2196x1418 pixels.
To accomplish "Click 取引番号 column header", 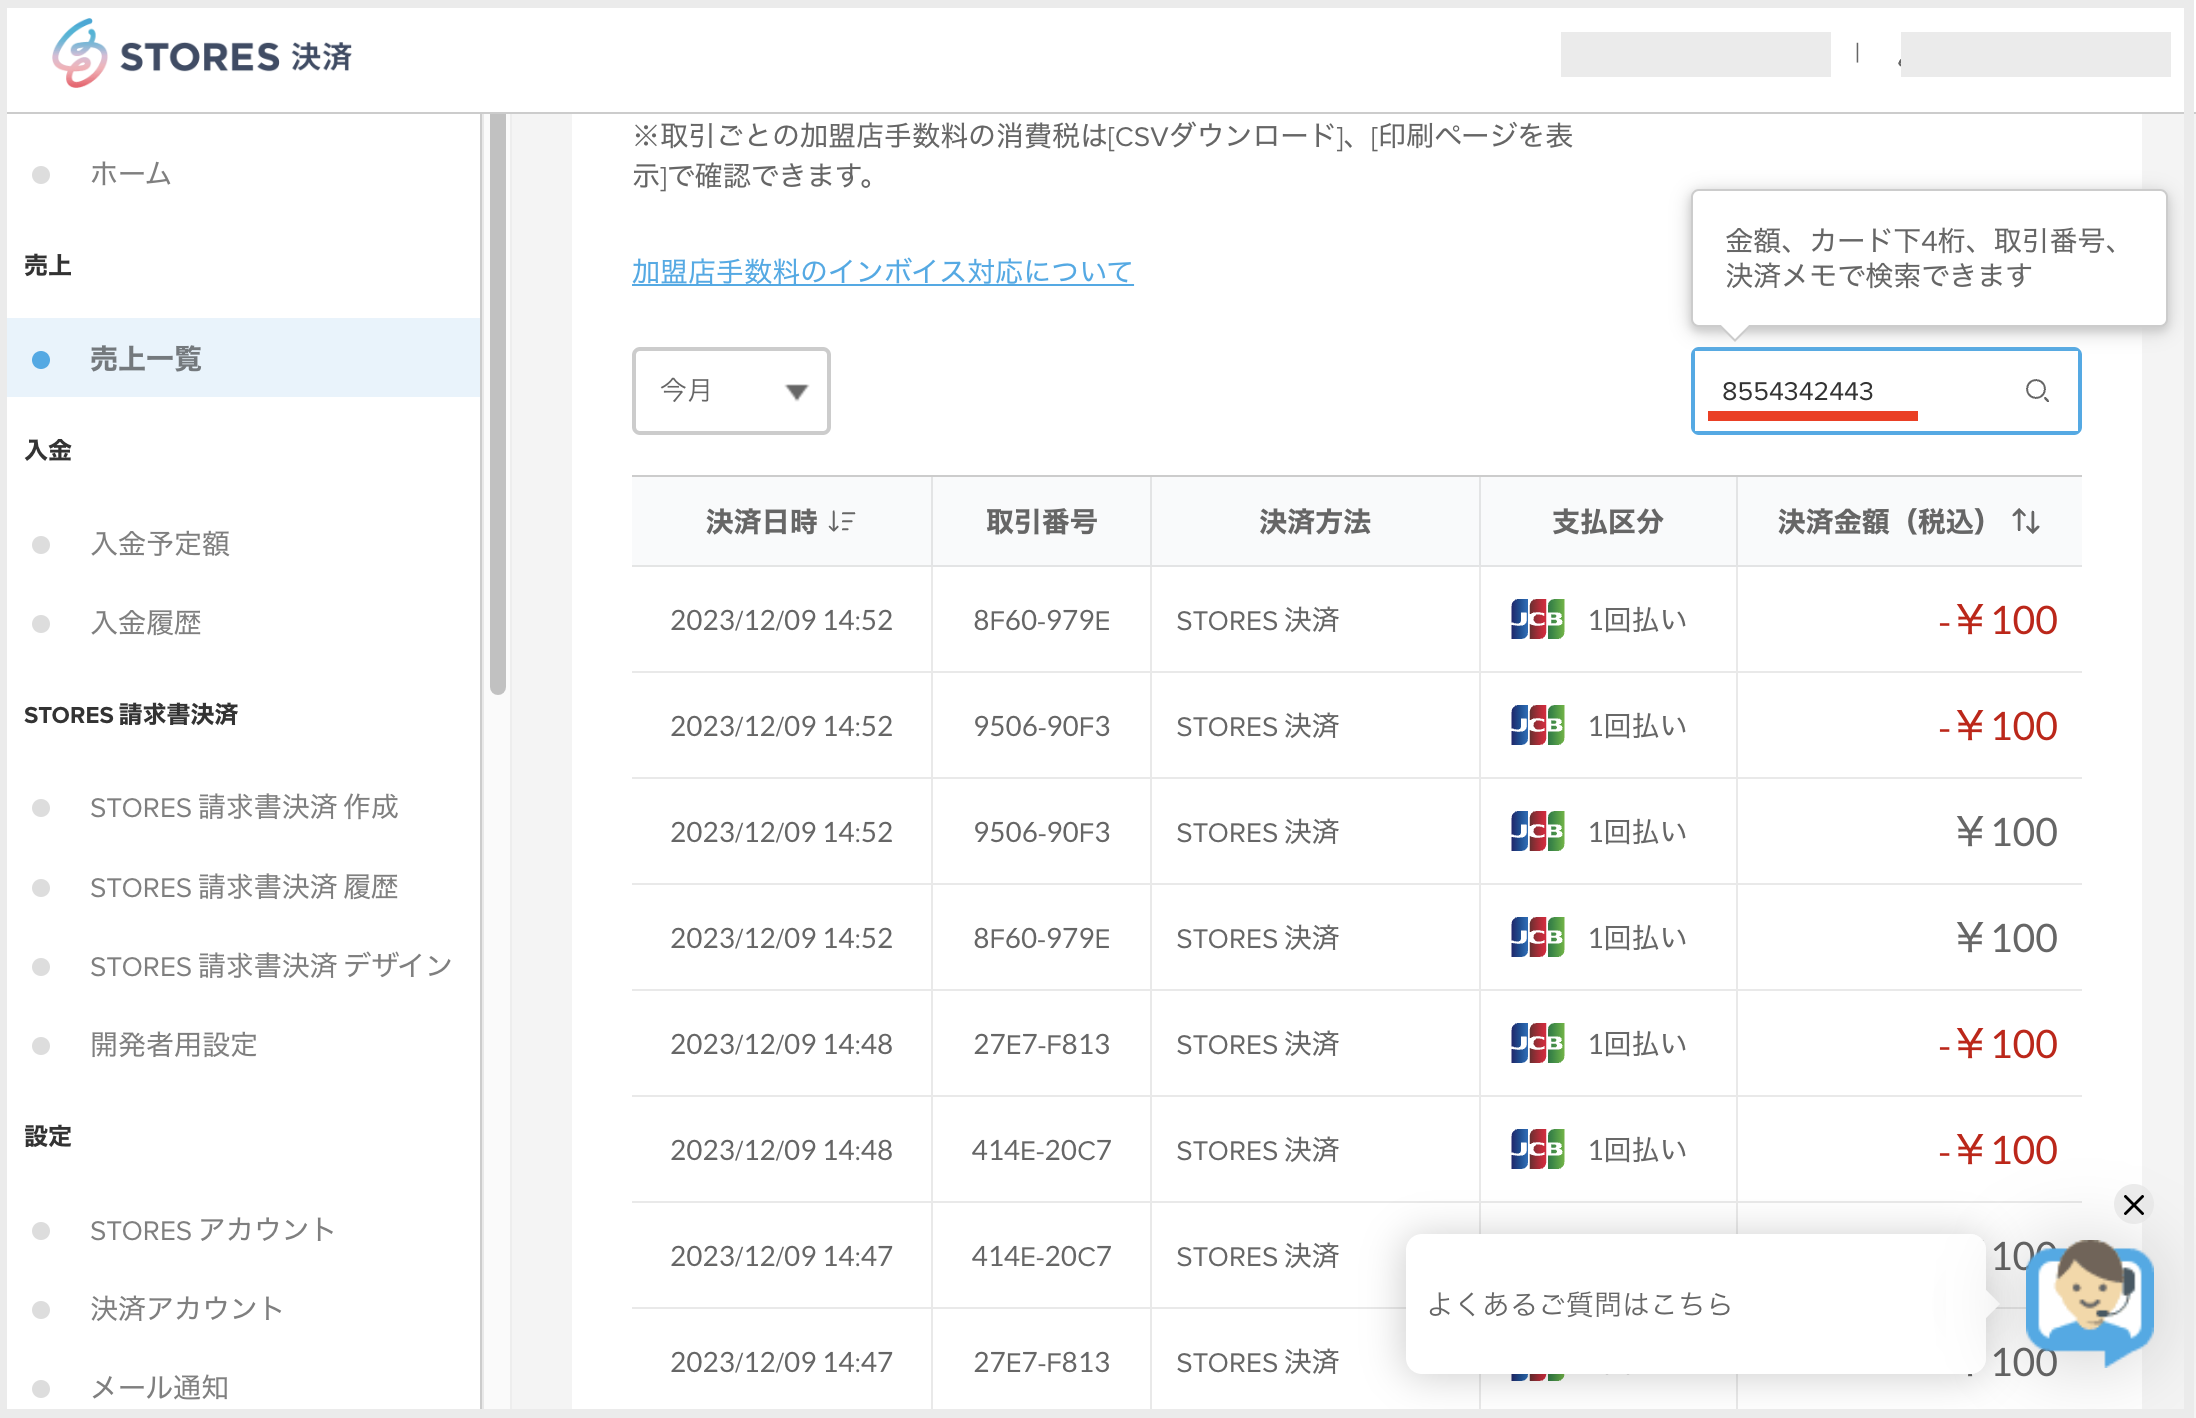I will (1041, 521).
